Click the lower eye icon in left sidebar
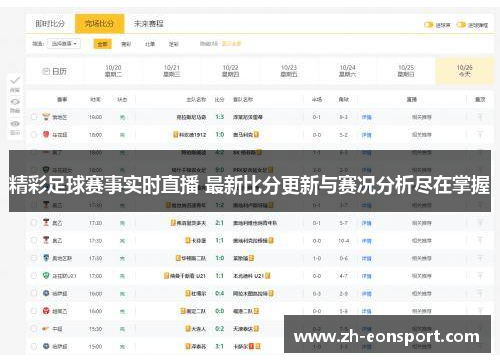This screenshot has width=500, height=362. pyautogui.click(x=15, y=124)
